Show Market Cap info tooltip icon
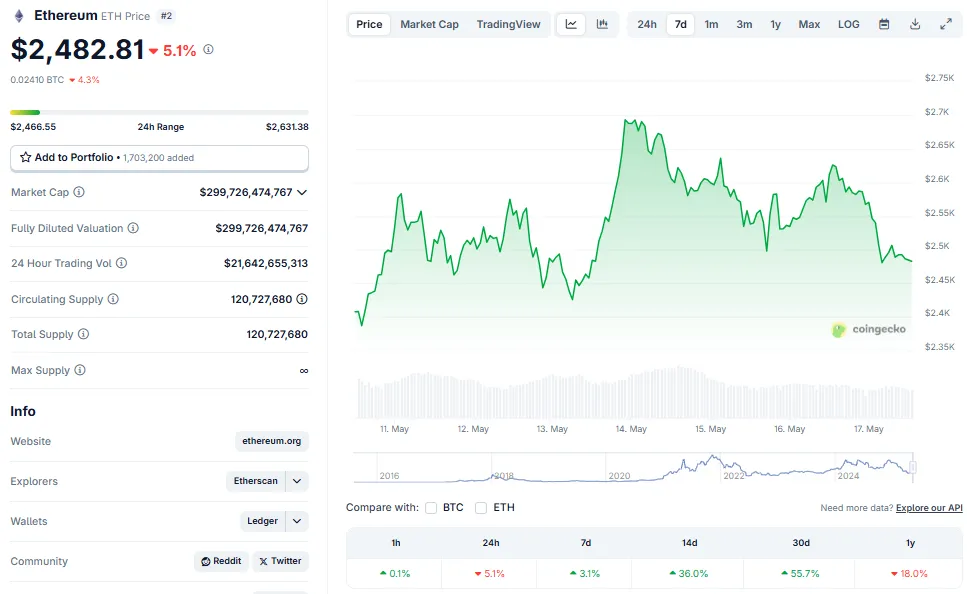The image size is (967, 594). [79, 192]
